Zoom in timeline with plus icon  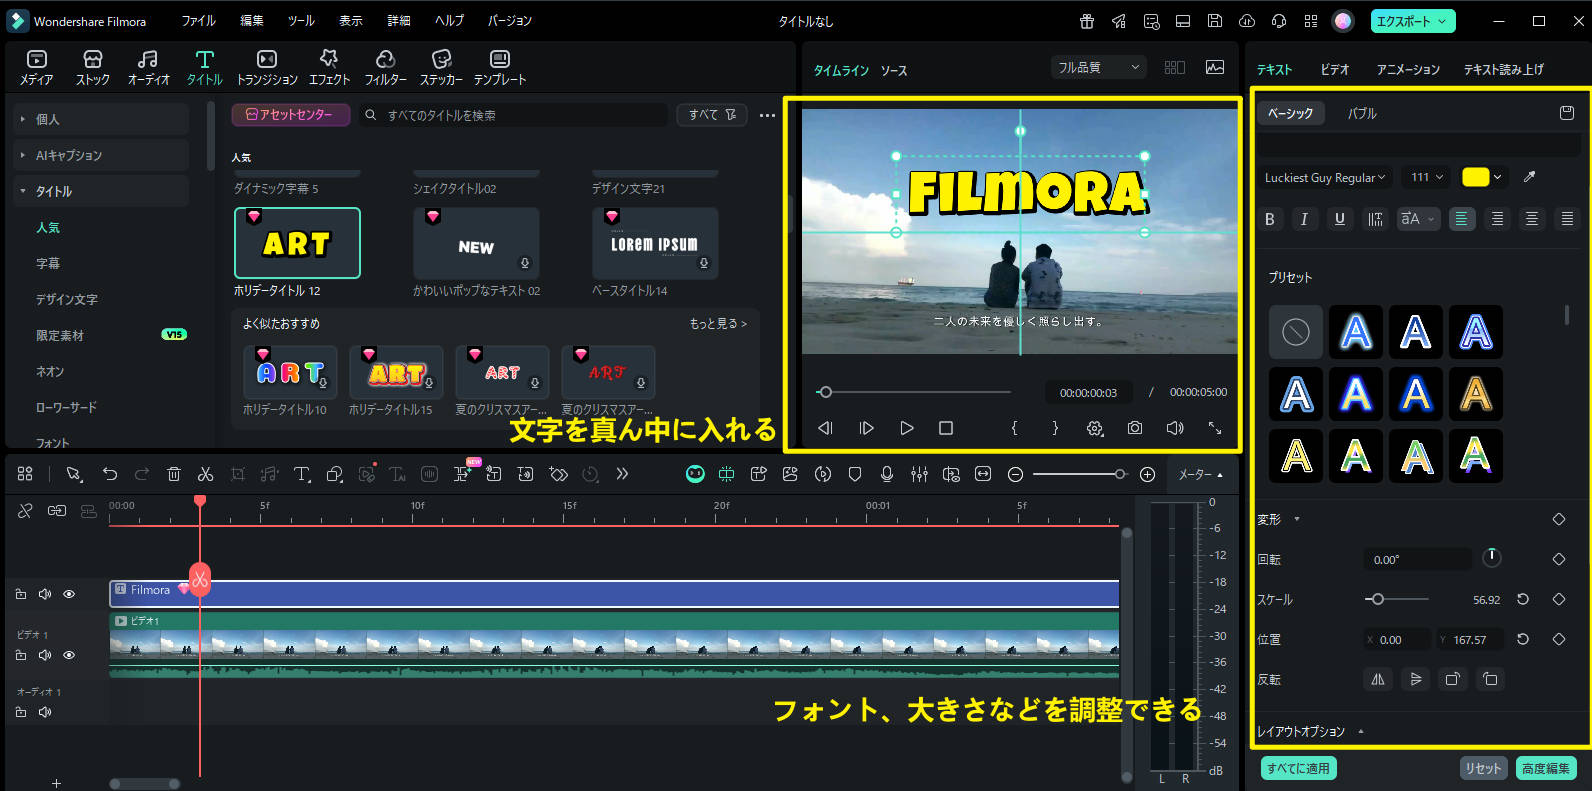point(1148,474)
